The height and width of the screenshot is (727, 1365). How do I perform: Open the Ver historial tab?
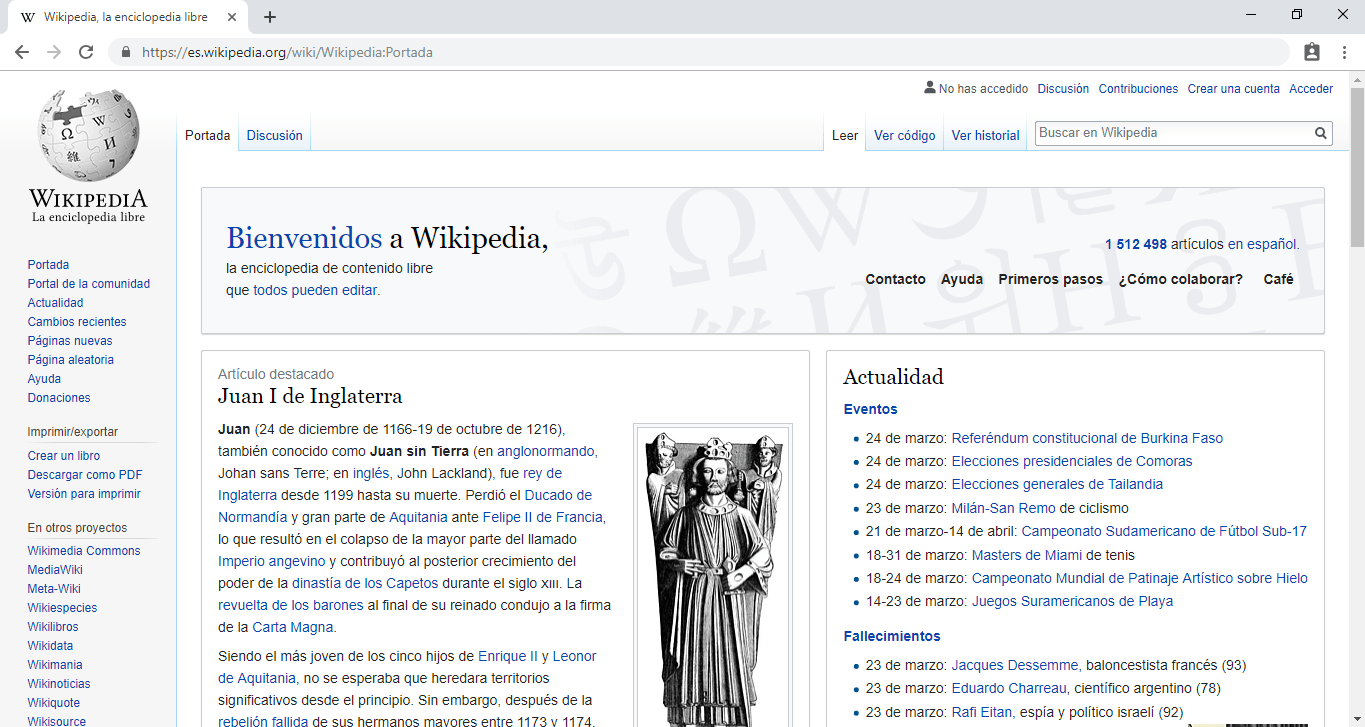click(985, 136)
